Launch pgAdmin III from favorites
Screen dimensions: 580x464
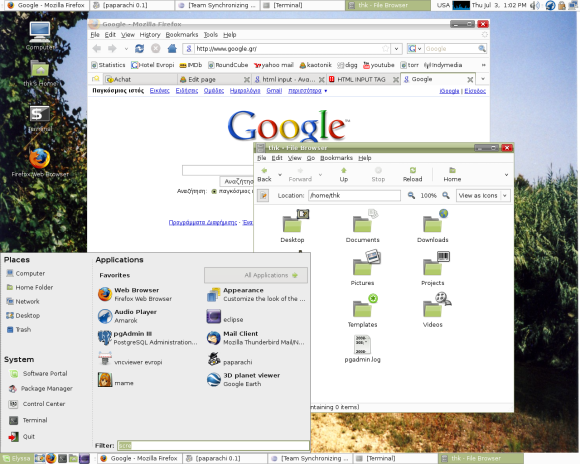(147, 338)
